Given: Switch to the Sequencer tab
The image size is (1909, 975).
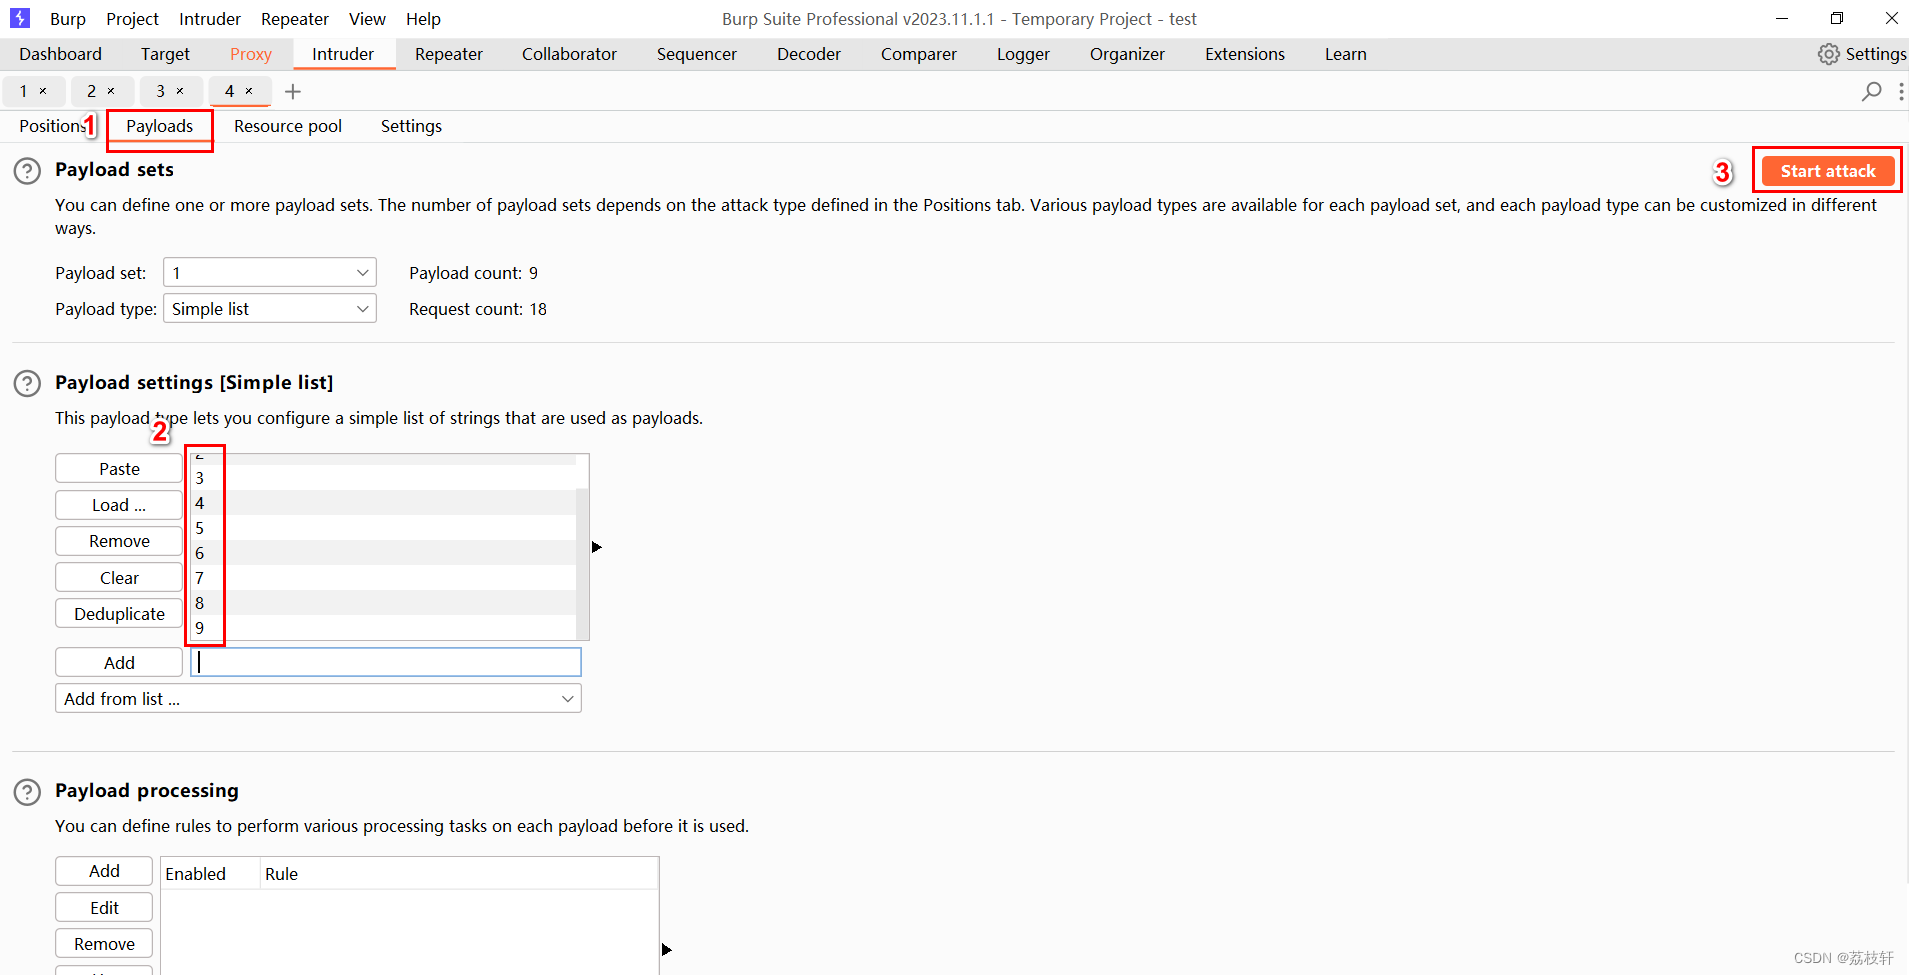Looking at the screenshot, I should pyautogui.click(x=697, y=54).
